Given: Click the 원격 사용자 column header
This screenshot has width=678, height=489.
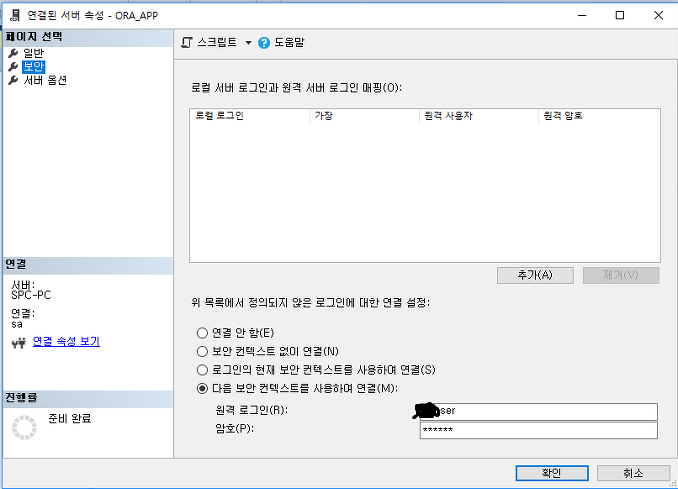Looking at the screenshot, I should tap(479, 116).
